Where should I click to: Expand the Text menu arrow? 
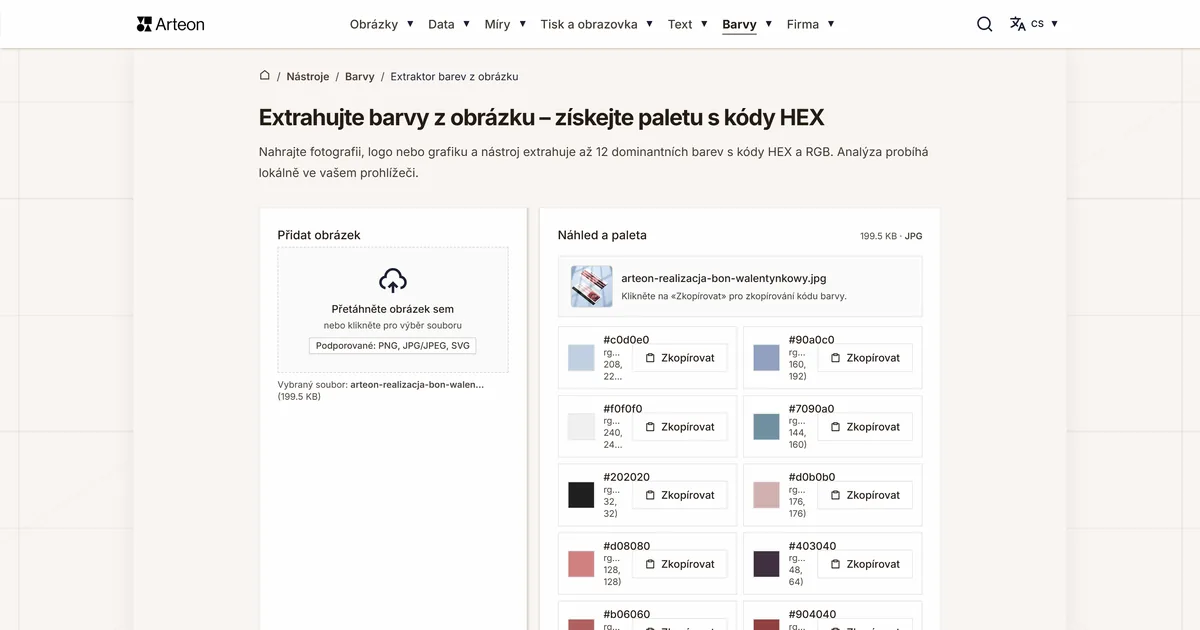(x=704, y=24)
